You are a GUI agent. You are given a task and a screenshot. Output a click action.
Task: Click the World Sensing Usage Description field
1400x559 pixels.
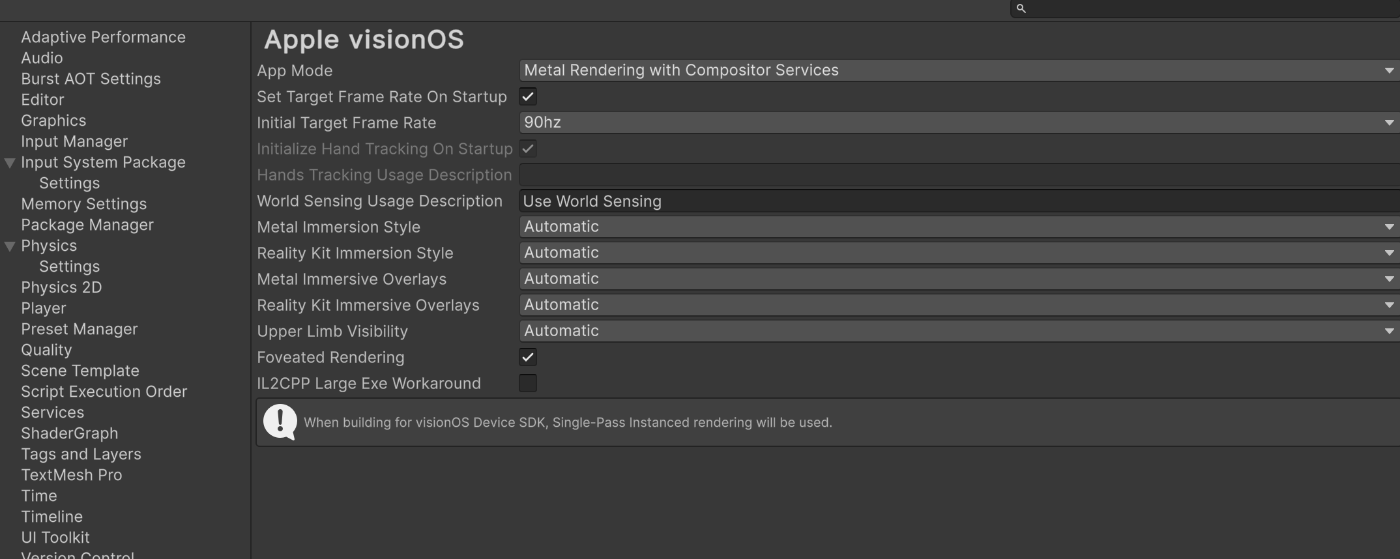click(x=959, y=201)
